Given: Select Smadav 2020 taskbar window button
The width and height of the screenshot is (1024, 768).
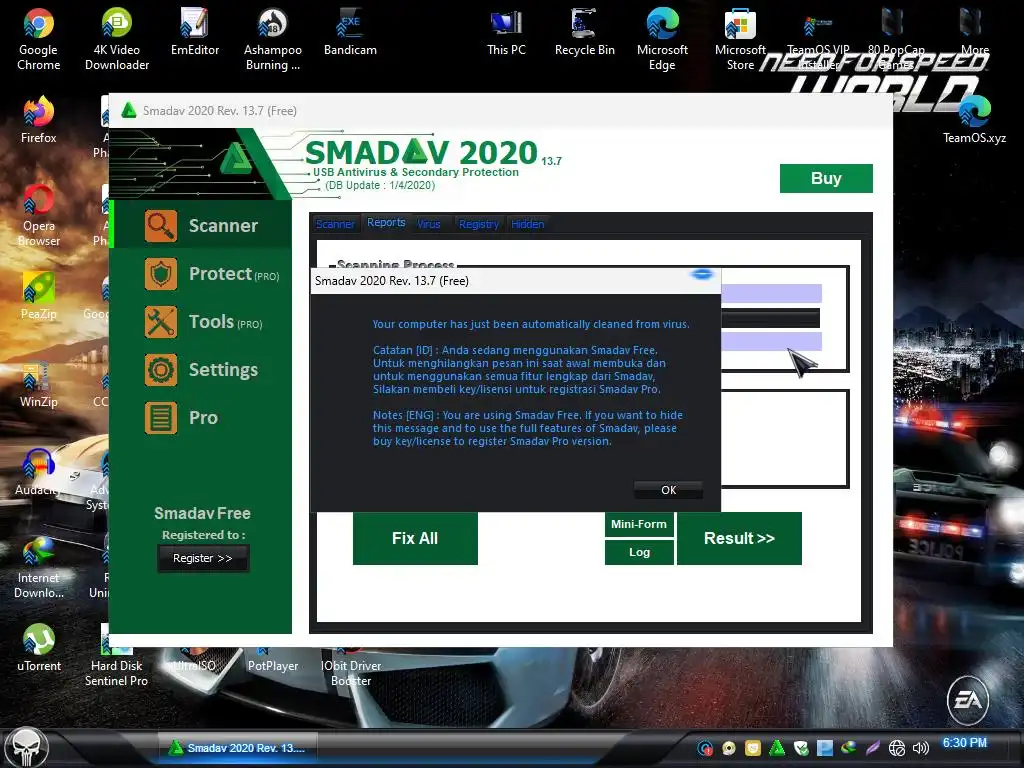Looking at the screenshot, I should click(x=238, y=748).
